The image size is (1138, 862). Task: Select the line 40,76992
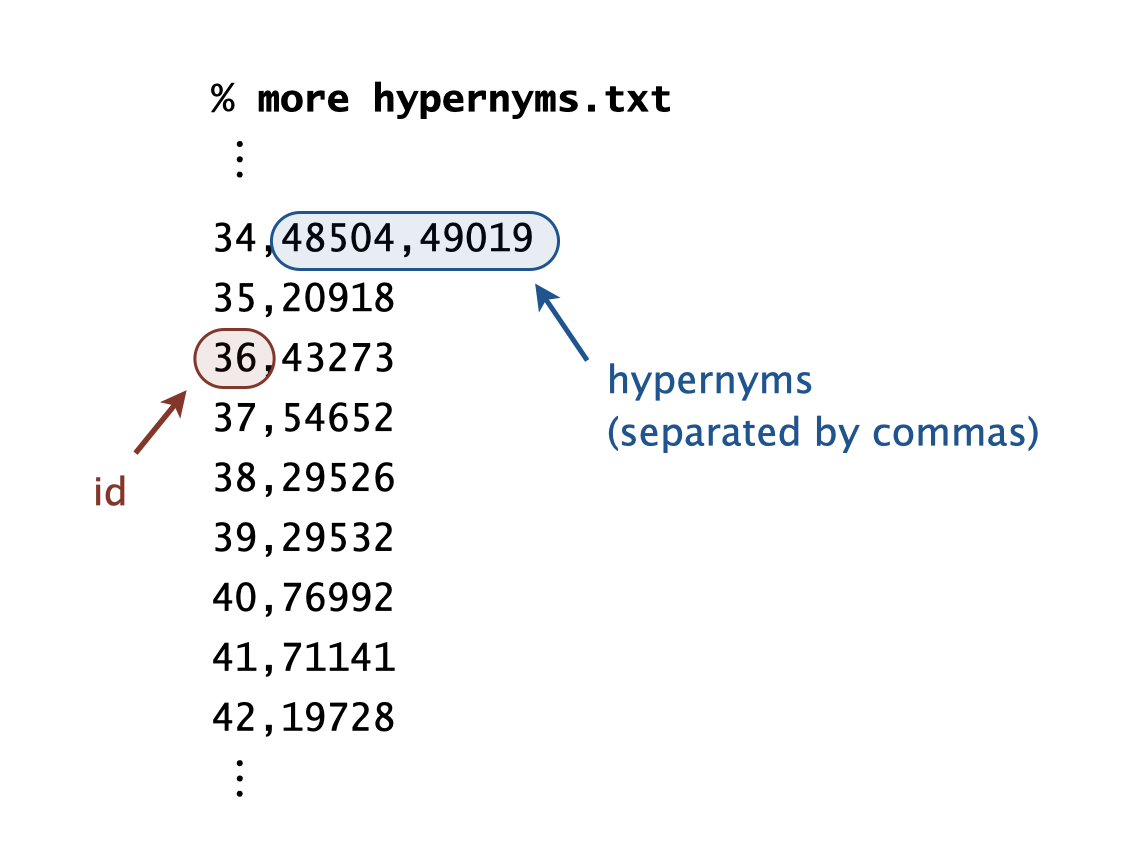pos(304,598)
